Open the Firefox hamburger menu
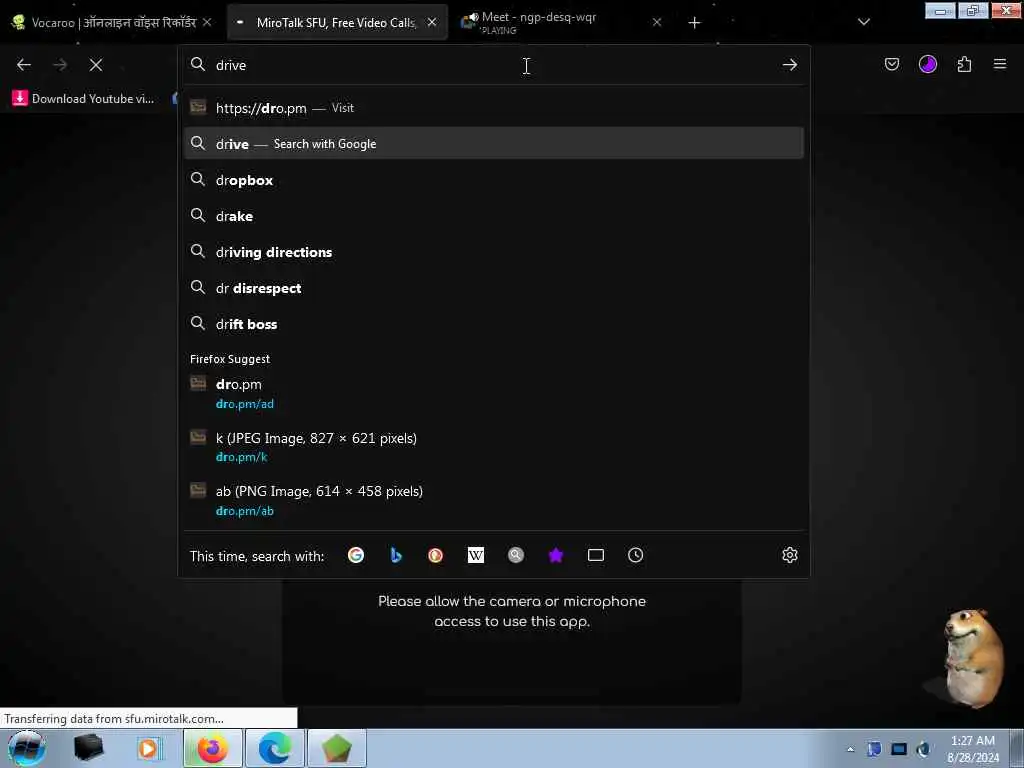Image resolution: width=1024 pixels, height=768 pixels. point(1000,64)
